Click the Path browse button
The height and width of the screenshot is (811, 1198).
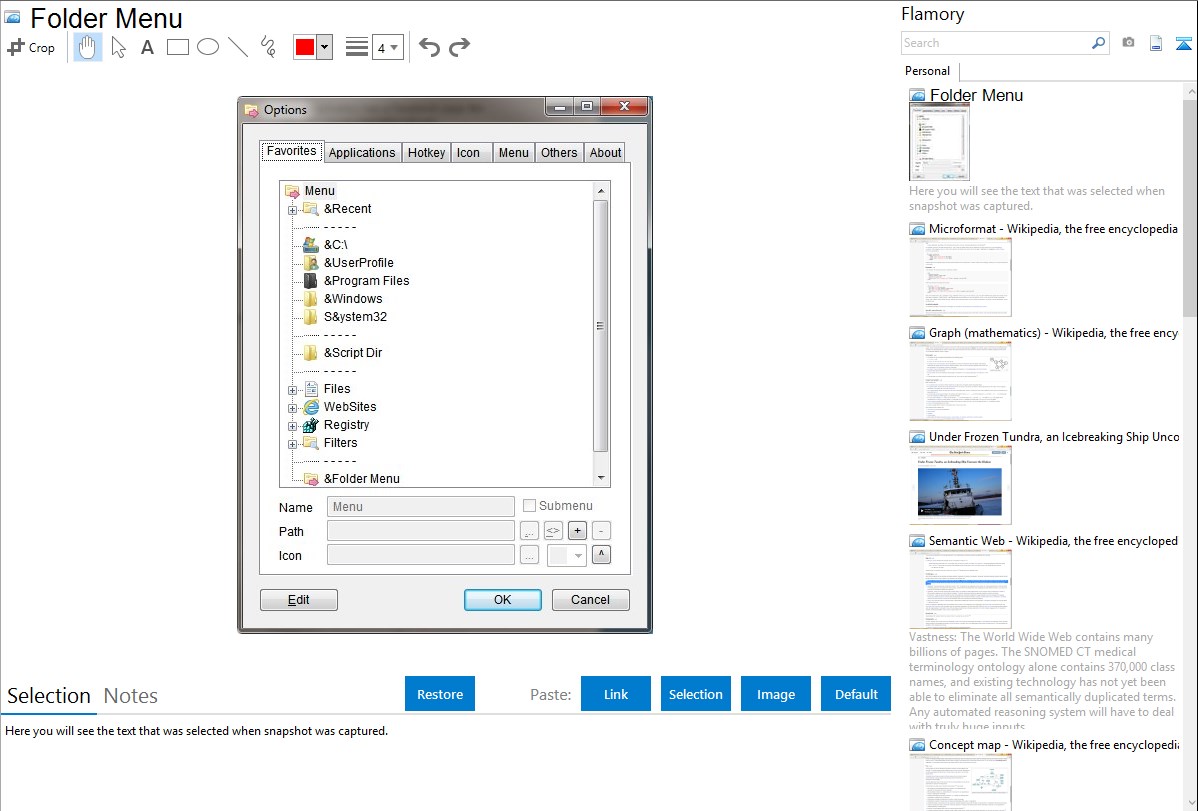pos(529,530)
